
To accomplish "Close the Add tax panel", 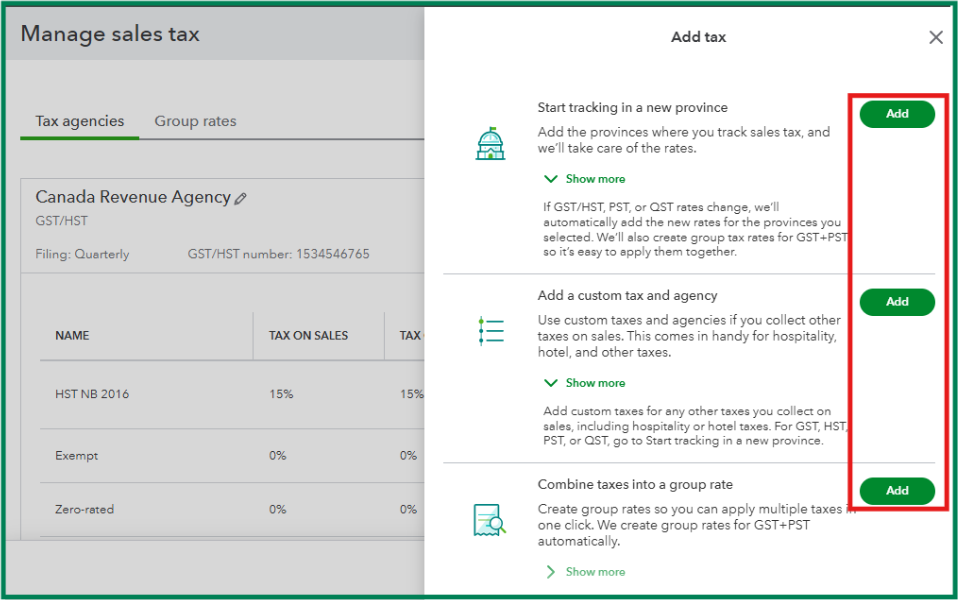I will point(936,38).
